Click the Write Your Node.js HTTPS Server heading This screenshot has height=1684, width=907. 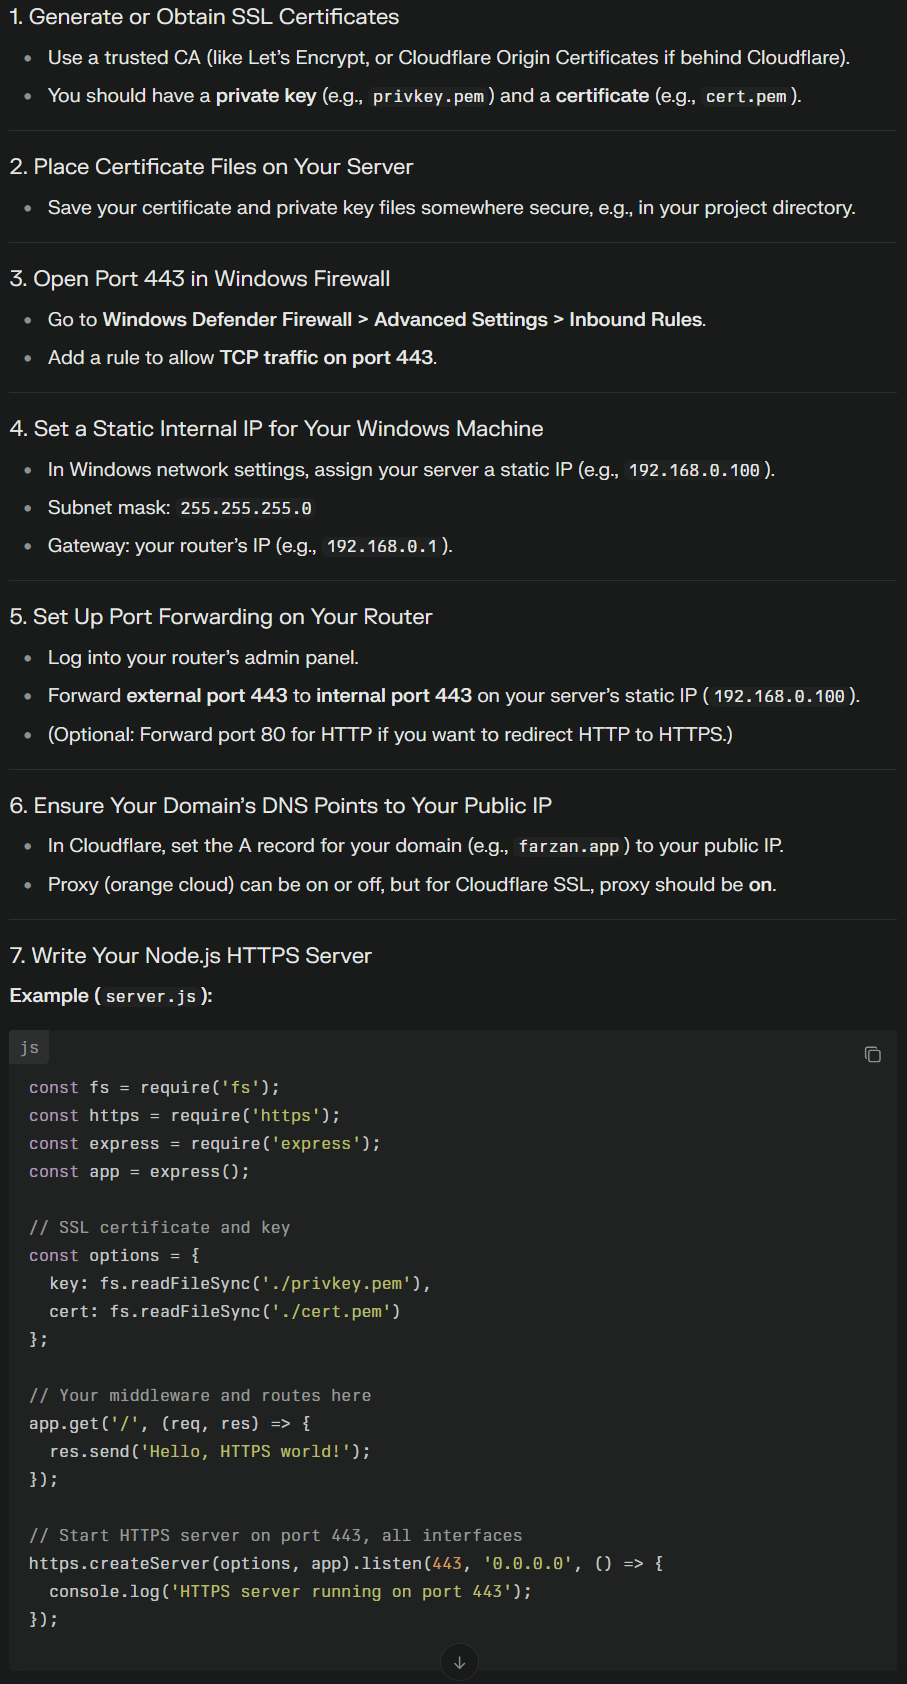201,956
